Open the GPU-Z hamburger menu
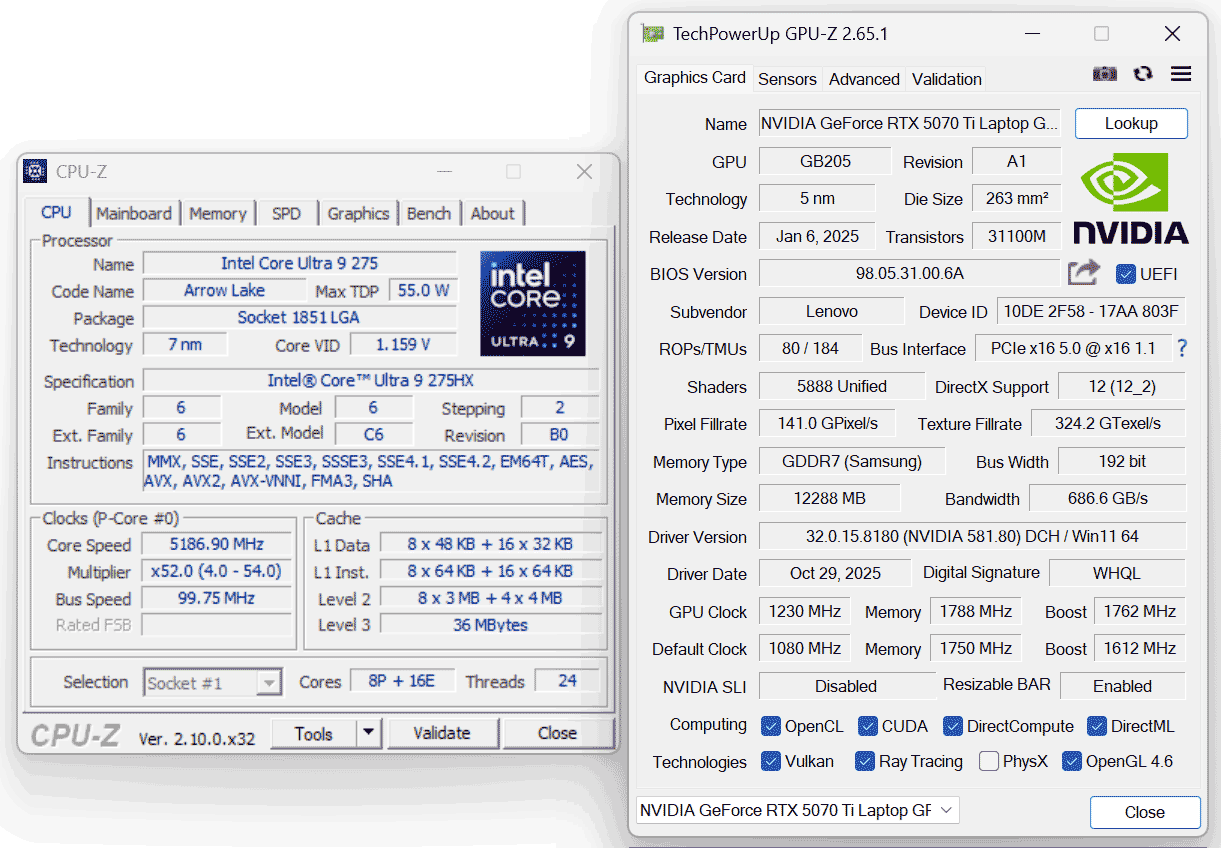The width and height of the screenshot is (1221, 848). pyautogui.click(x=1180, y=74)
